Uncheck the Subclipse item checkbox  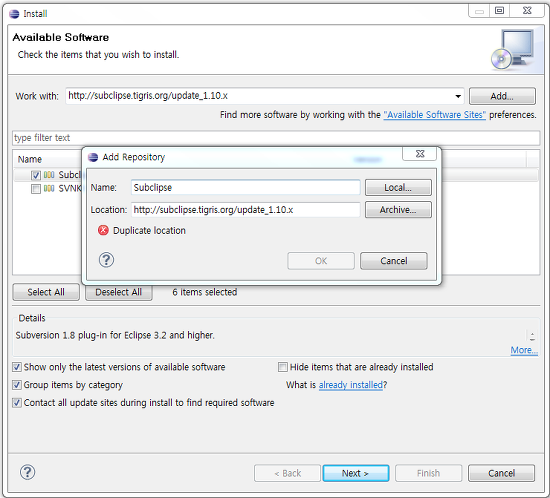[36, 175]
